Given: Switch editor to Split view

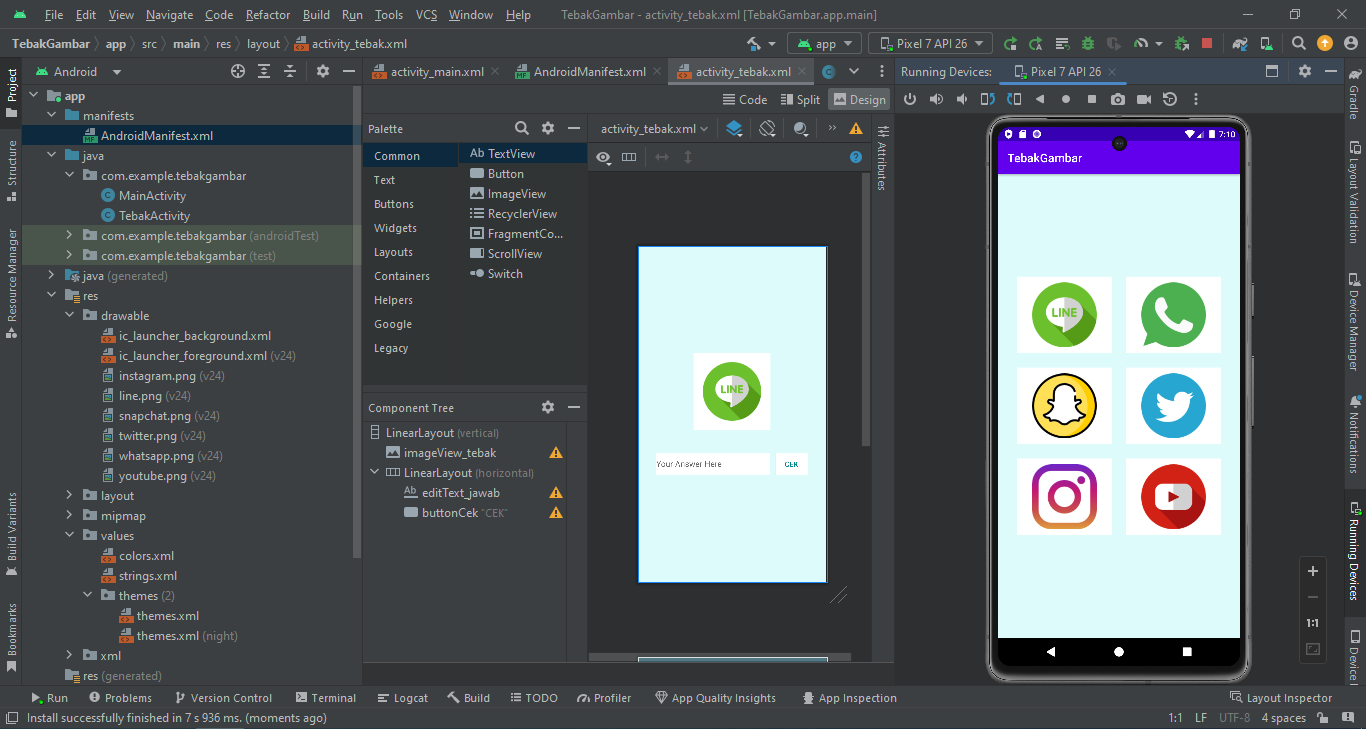Looking at the screenshot, I should click(x=800, y=99).
